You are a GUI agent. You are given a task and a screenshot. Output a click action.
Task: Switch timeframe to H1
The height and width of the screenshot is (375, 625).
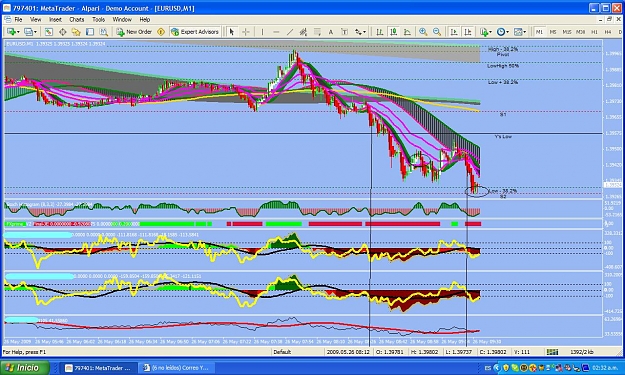tap(594, 32)
